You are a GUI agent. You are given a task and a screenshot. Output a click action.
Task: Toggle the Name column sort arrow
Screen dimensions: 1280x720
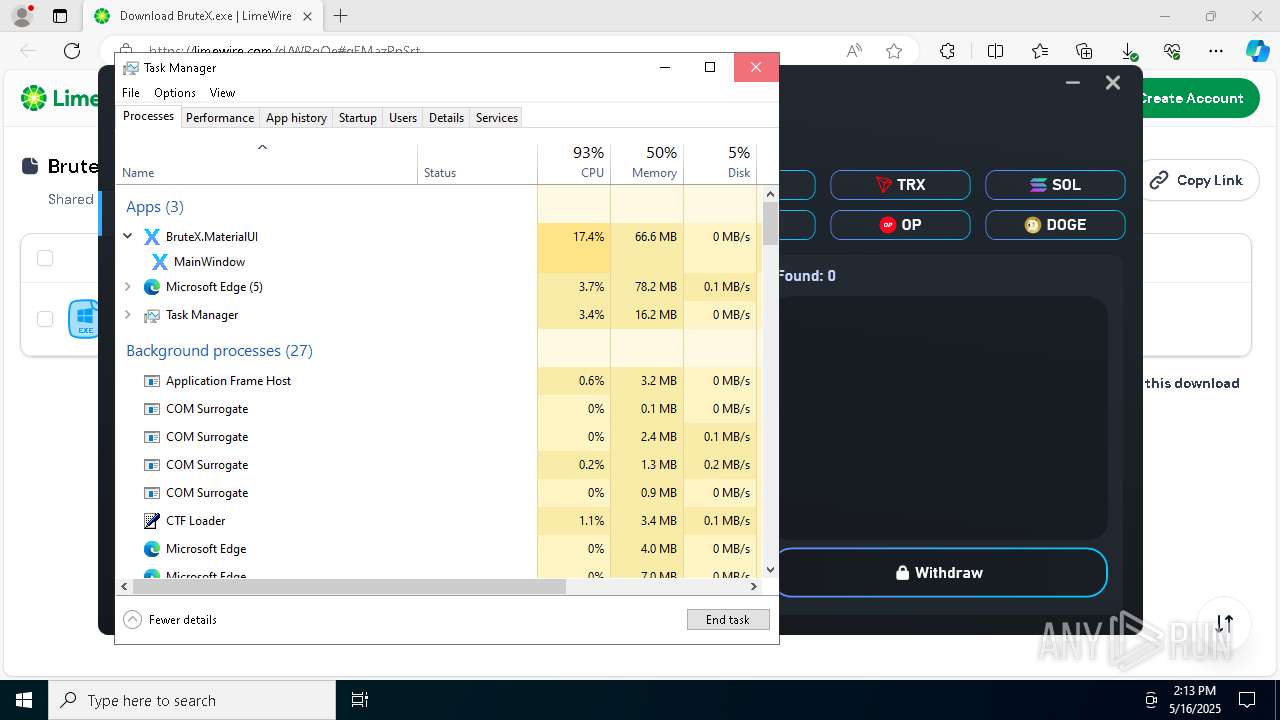pos(262,147)
